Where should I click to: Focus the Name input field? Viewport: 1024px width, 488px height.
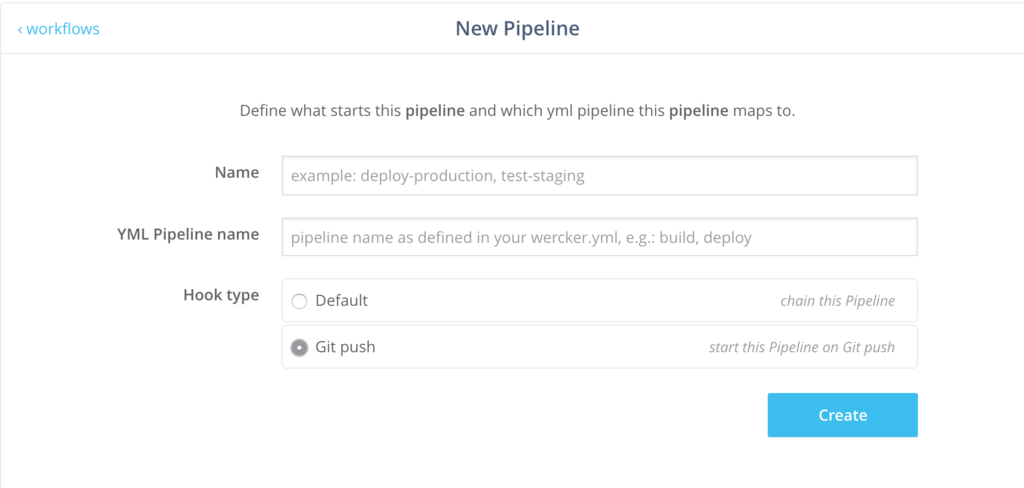600,176
